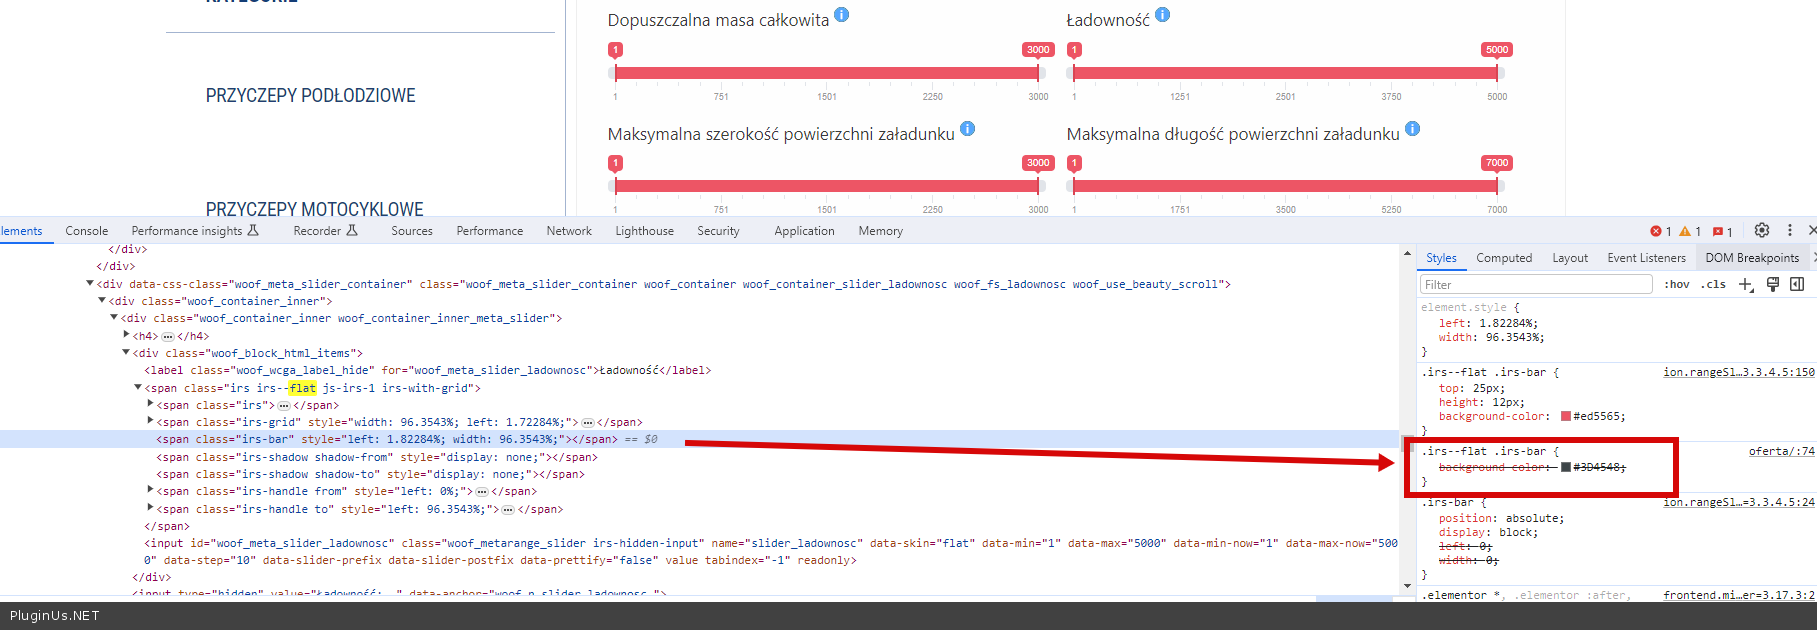The image size is (1817, 630).
Task: Click info icon next to Ładowność
Action: [1162, 15]
